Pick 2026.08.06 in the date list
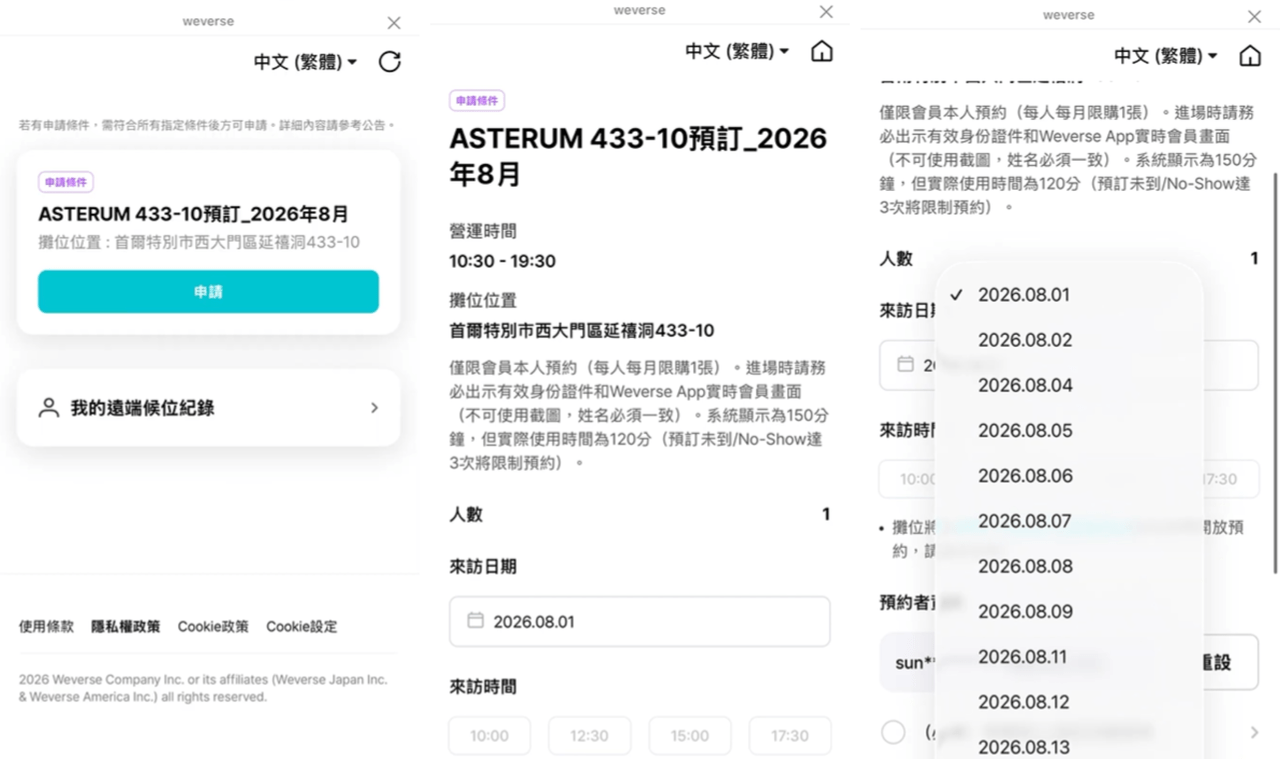This screenshot has width=1280, height=759. [1069, 476]
